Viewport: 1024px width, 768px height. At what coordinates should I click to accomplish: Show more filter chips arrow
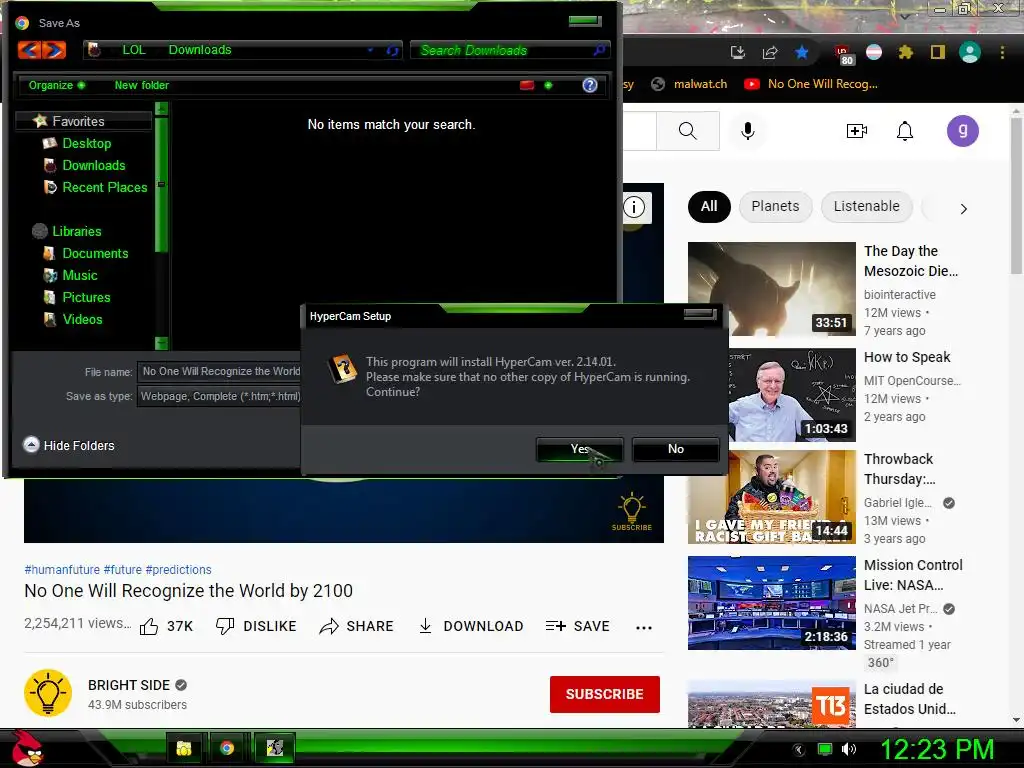click(963, 209)
